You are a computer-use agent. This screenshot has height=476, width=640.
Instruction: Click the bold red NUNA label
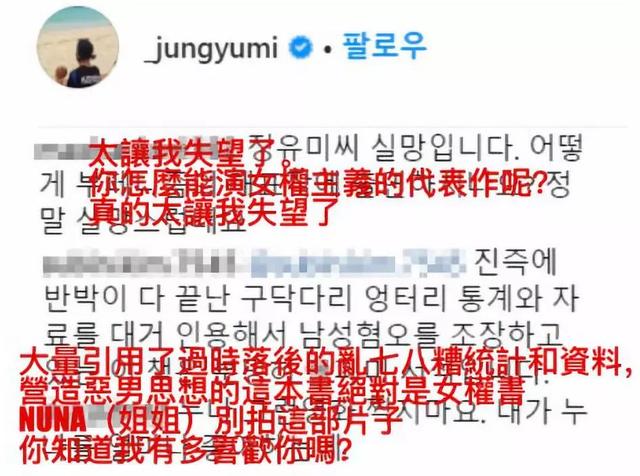click(x=53, y=420)
